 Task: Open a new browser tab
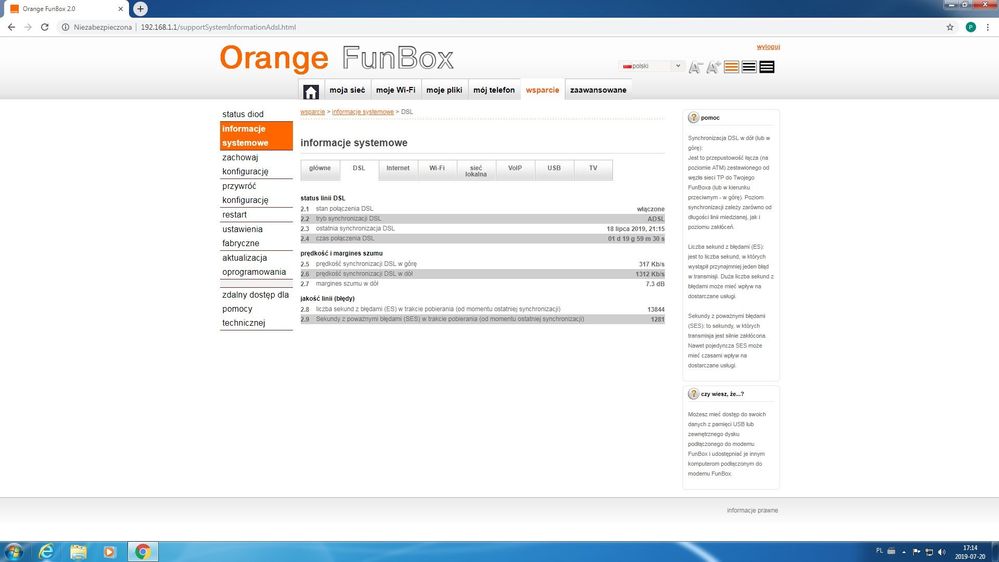[x=140, y=9]
